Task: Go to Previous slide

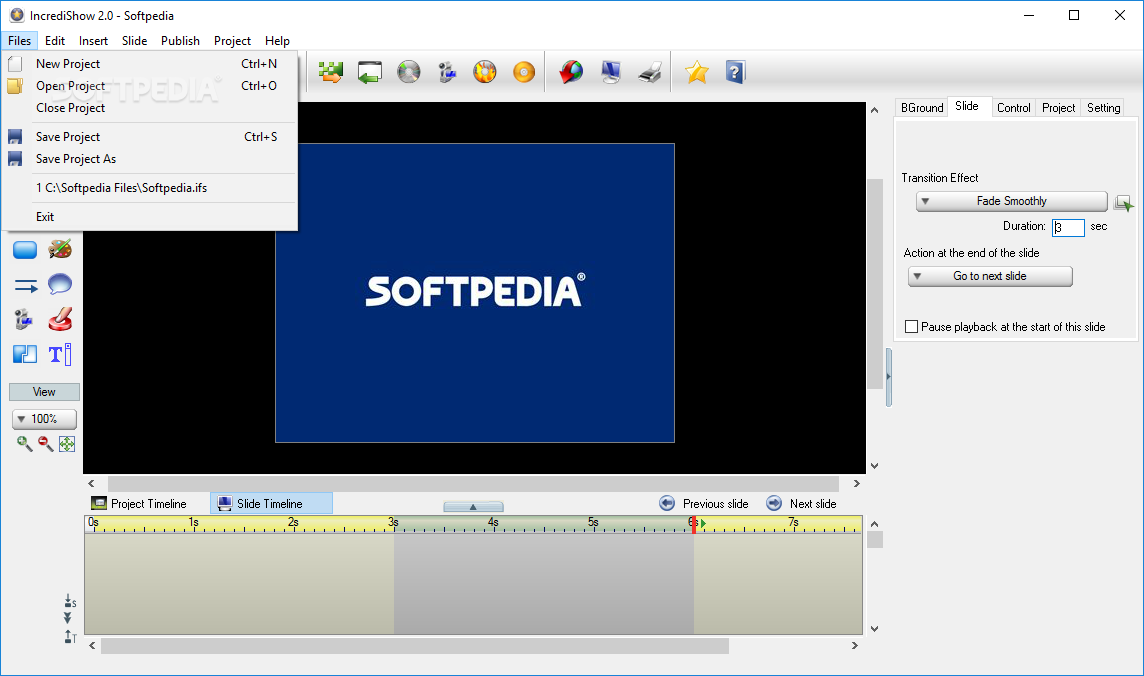Action: tap(704, 504)
